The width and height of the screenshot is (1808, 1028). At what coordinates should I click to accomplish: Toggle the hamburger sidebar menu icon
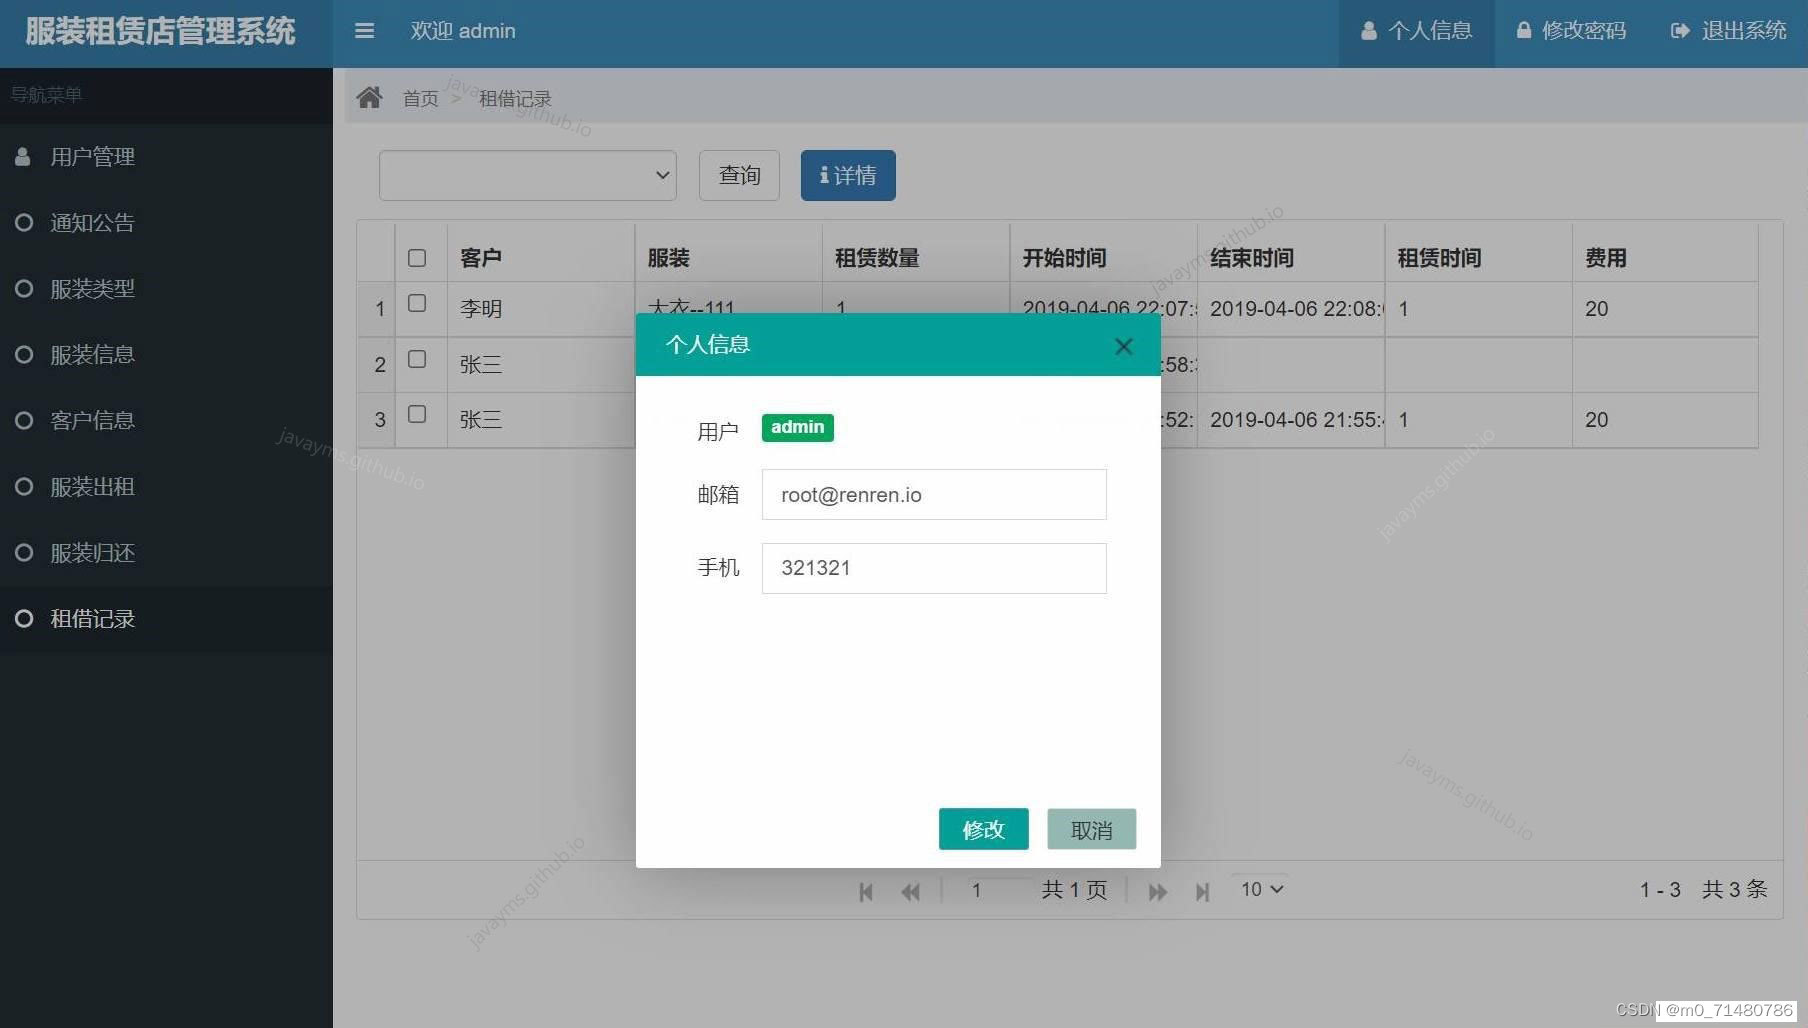coord(364,31)
